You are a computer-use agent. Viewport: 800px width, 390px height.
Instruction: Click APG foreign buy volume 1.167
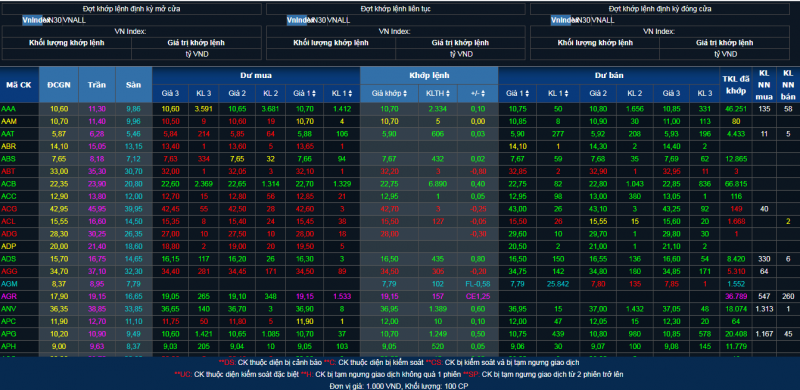coord(764,334)
